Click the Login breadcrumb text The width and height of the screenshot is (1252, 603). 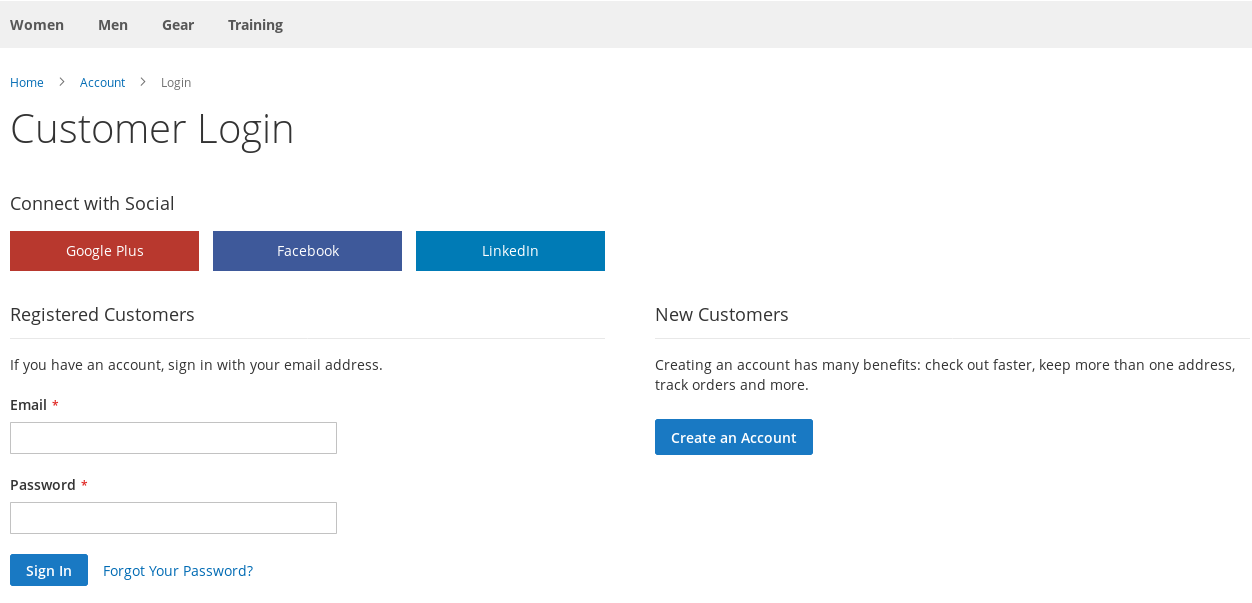pyautogui.click(x=176, y=83)
